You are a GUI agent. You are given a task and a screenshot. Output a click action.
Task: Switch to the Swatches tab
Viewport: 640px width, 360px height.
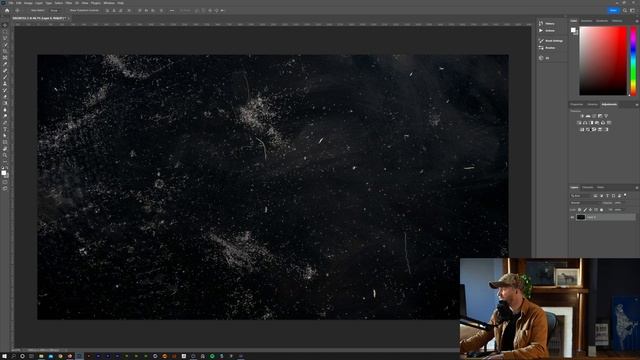(x=587, y=20)
